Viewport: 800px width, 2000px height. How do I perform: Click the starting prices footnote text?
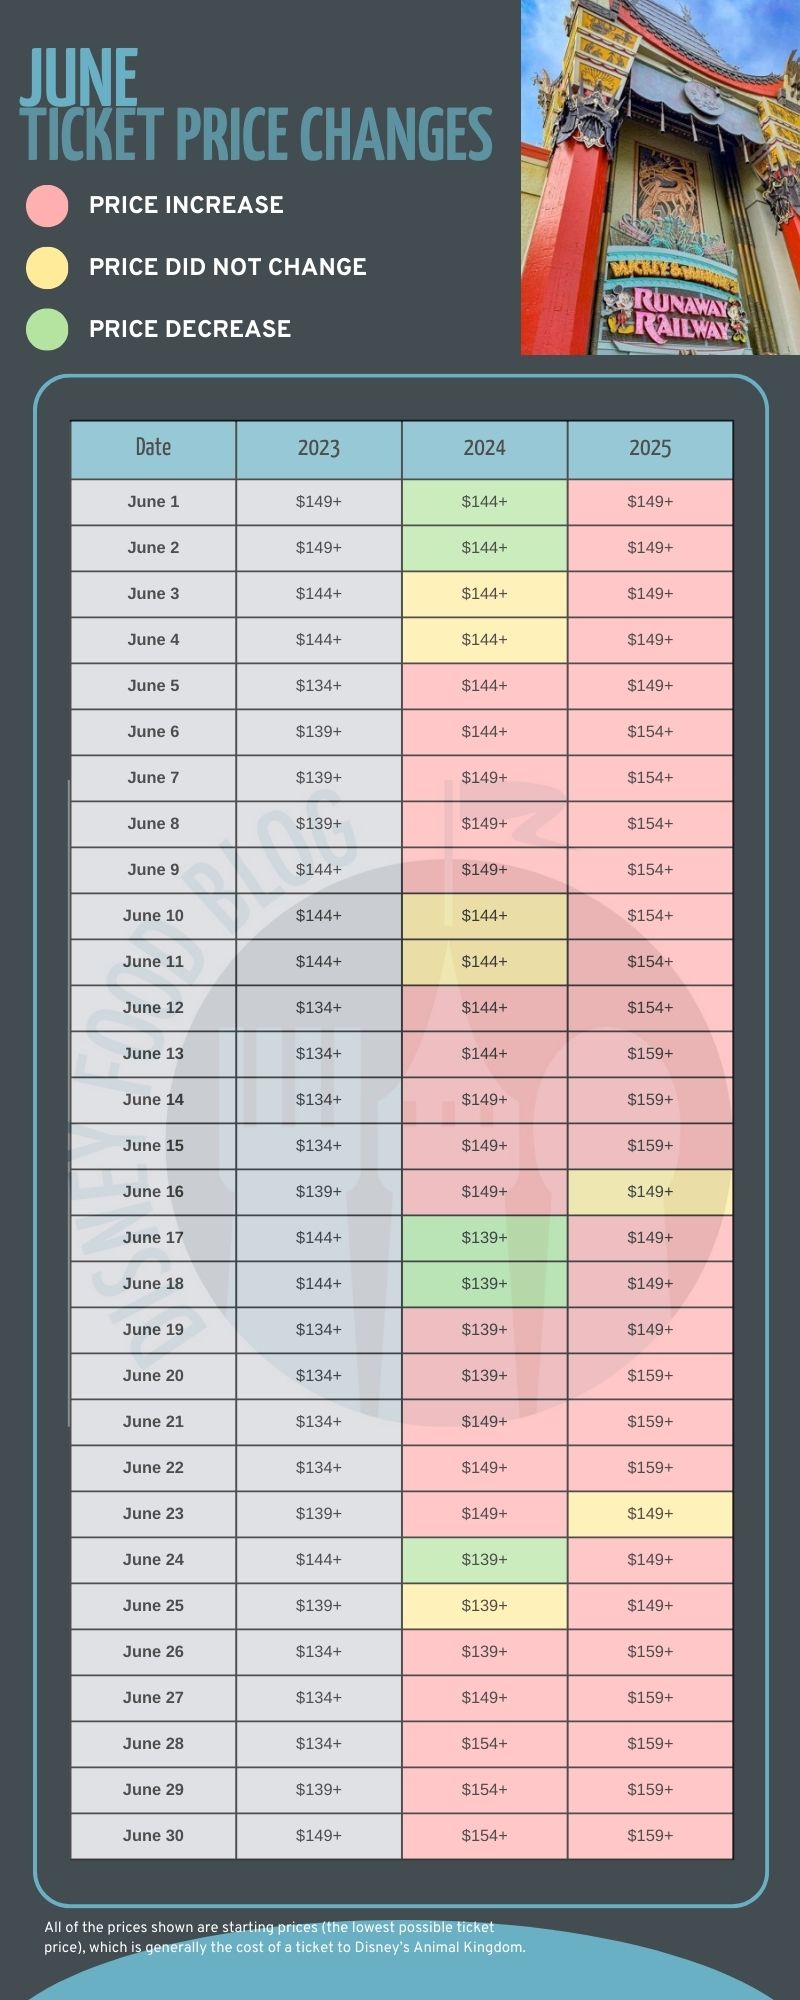point(284,1937)
